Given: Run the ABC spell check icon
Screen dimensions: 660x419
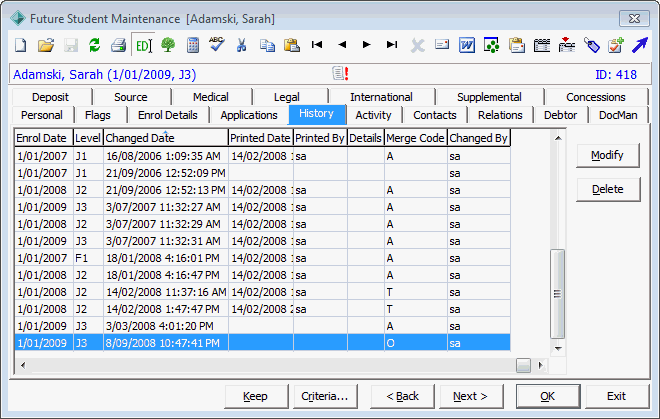Looking at the screenshot, I should tap(217, 44).
